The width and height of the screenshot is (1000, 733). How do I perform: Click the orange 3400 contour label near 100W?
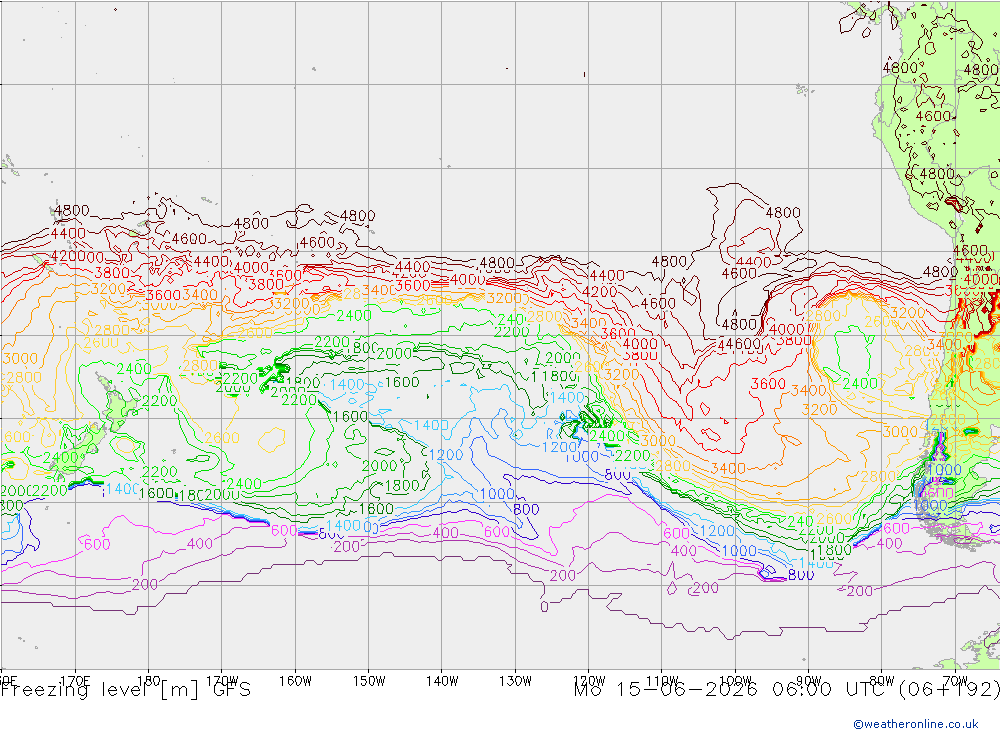point(728,469)
